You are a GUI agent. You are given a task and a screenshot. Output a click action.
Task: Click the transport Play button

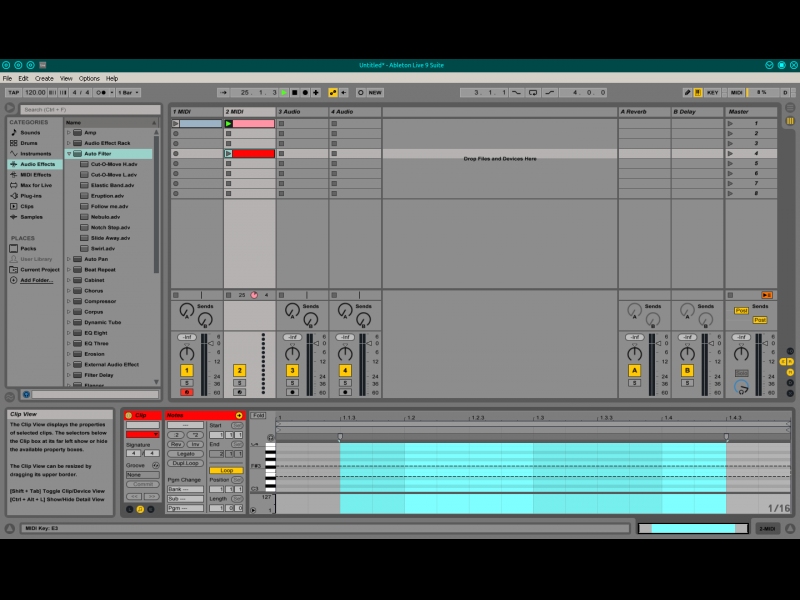click(283, 92)
